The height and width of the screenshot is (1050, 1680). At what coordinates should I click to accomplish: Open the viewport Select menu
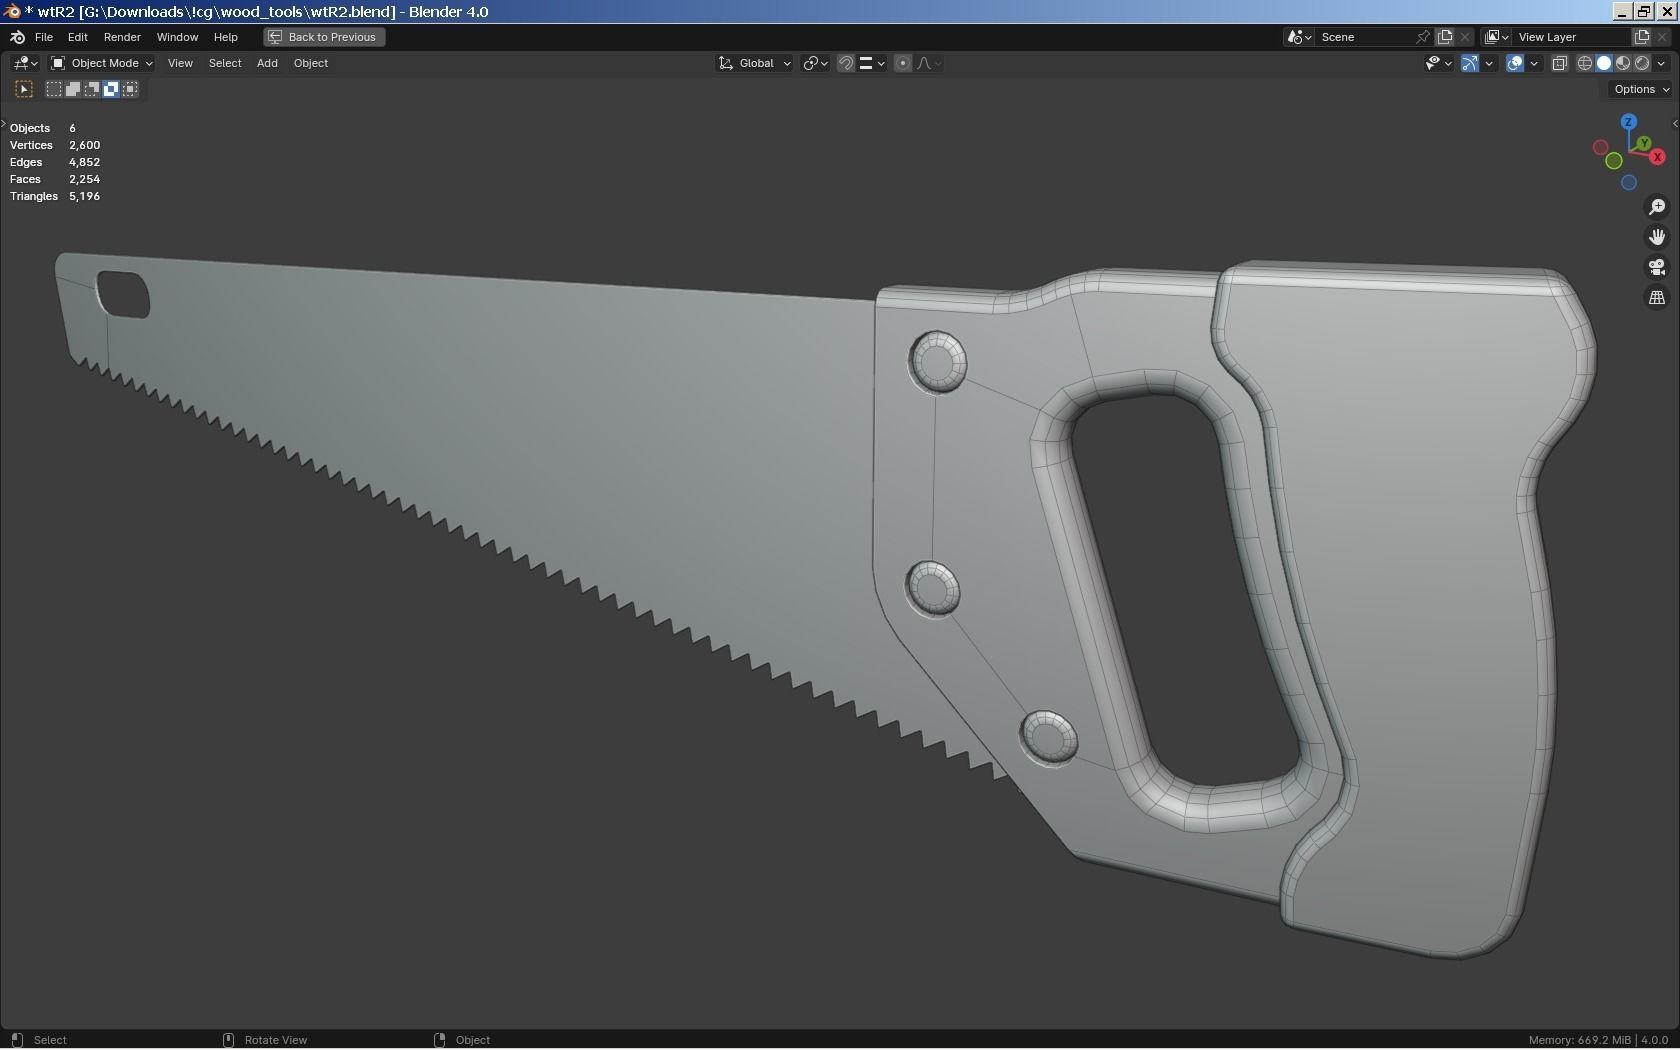(225, 63)
